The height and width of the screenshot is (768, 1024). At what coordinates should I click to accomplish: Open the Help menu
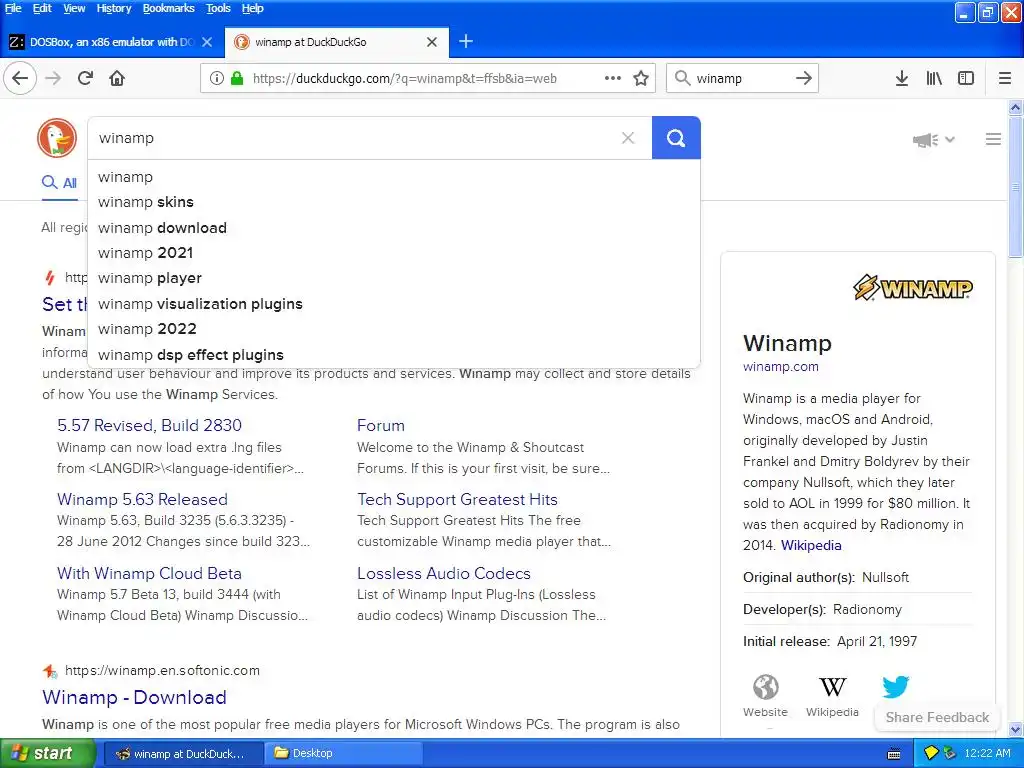click(252, 8)
